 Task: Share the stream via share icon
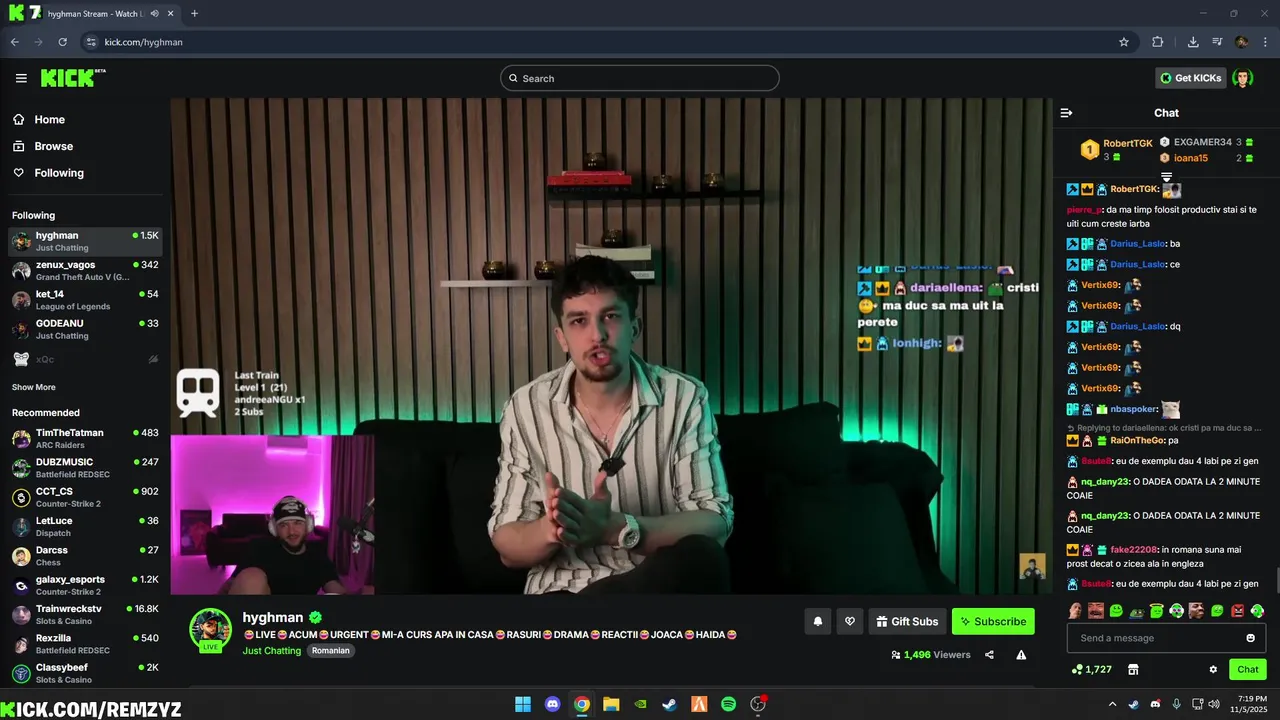pyautogui.click(x=989, y=655)
